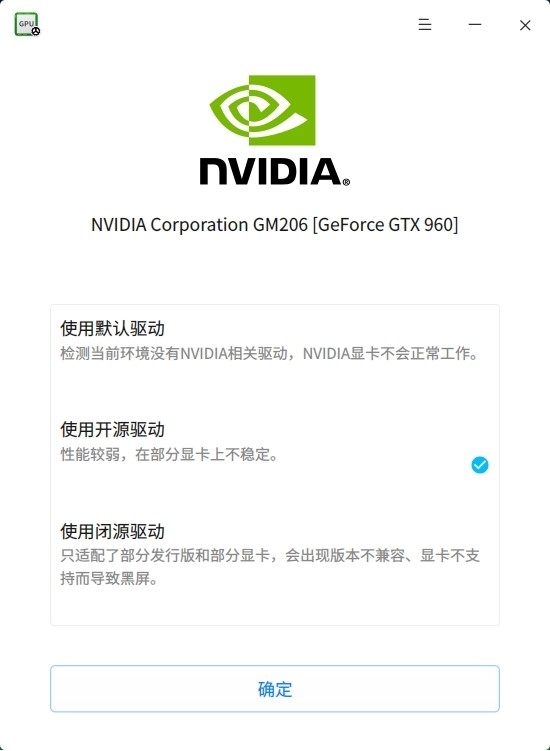Click the registered trademark symbol beside NVIDIA
The image size is (550, 751).
coord(346,182)
